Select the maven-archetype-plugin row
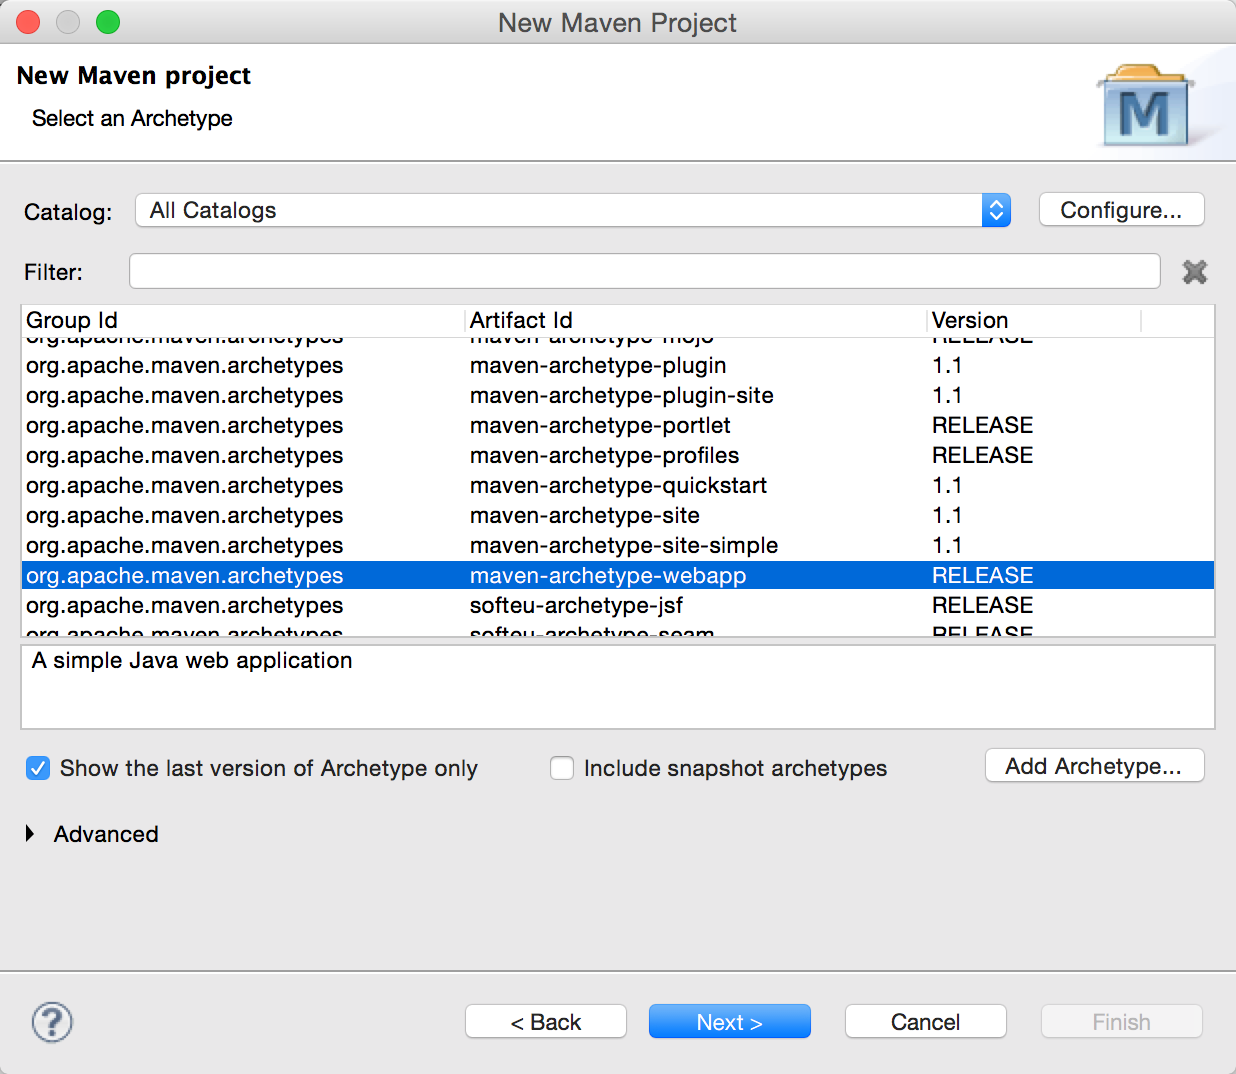Viewport: 1236px width, 1074px height. 618,365
